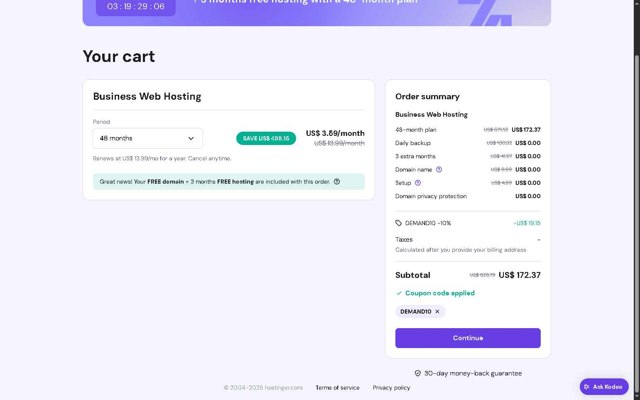This screenshot has width=640, height=400.
Task: Click the 48-month plan row label
Action: coord(416,130)
